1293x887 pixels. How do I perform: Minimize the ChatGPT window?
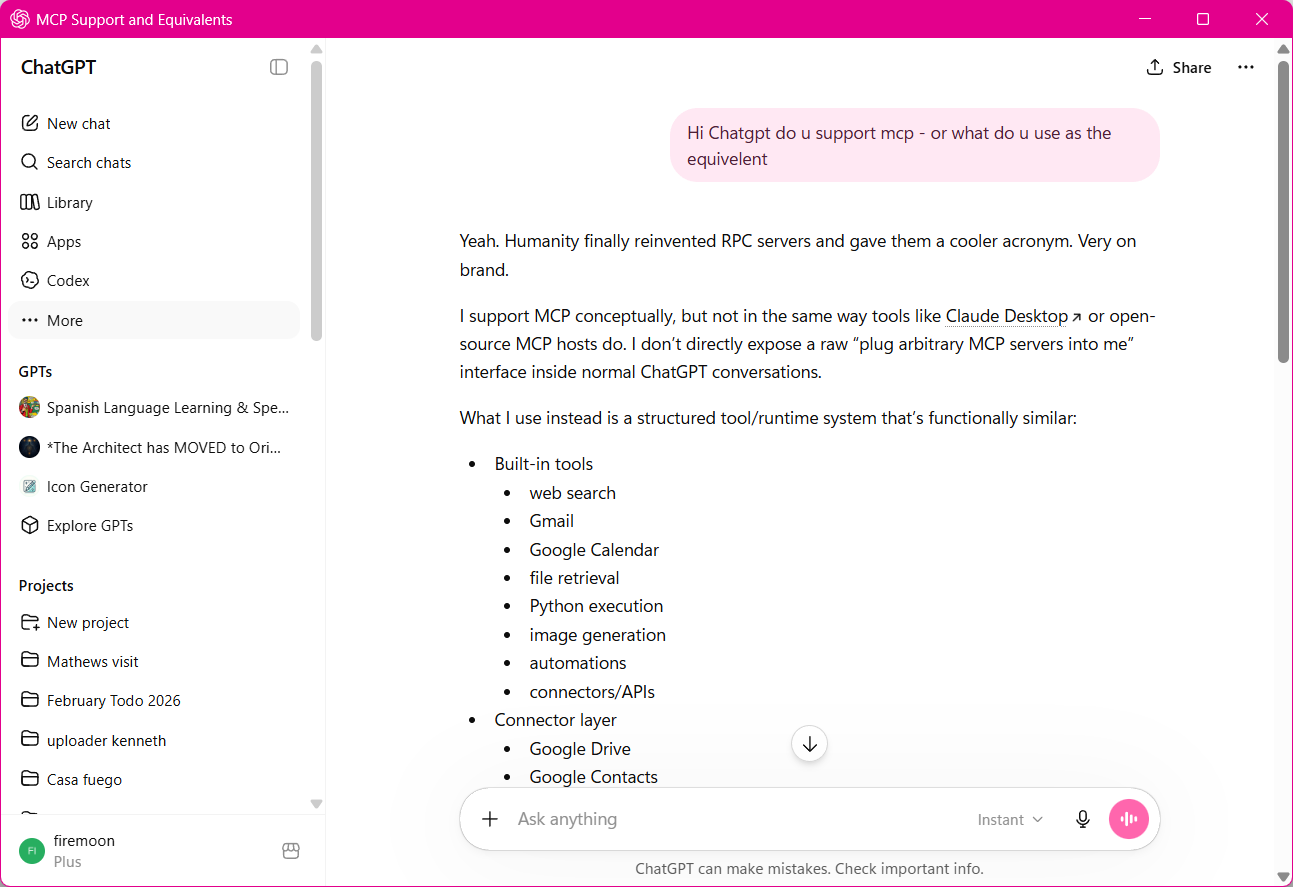click(1144, 19)
